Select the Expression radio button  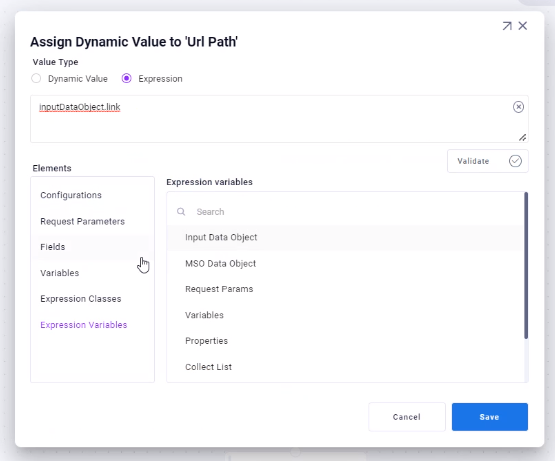[x=126, y=78]
